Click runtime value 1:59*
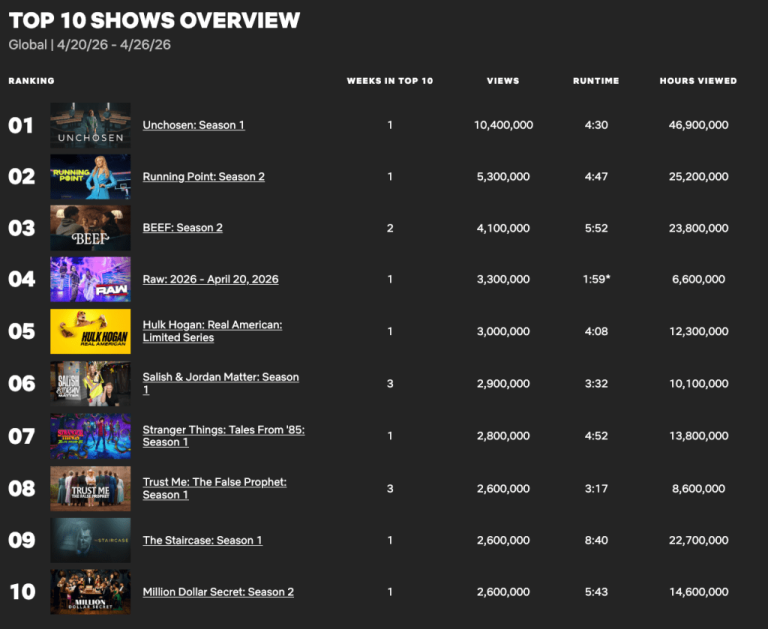Screen dimensions: 768x629 point(597,279)
